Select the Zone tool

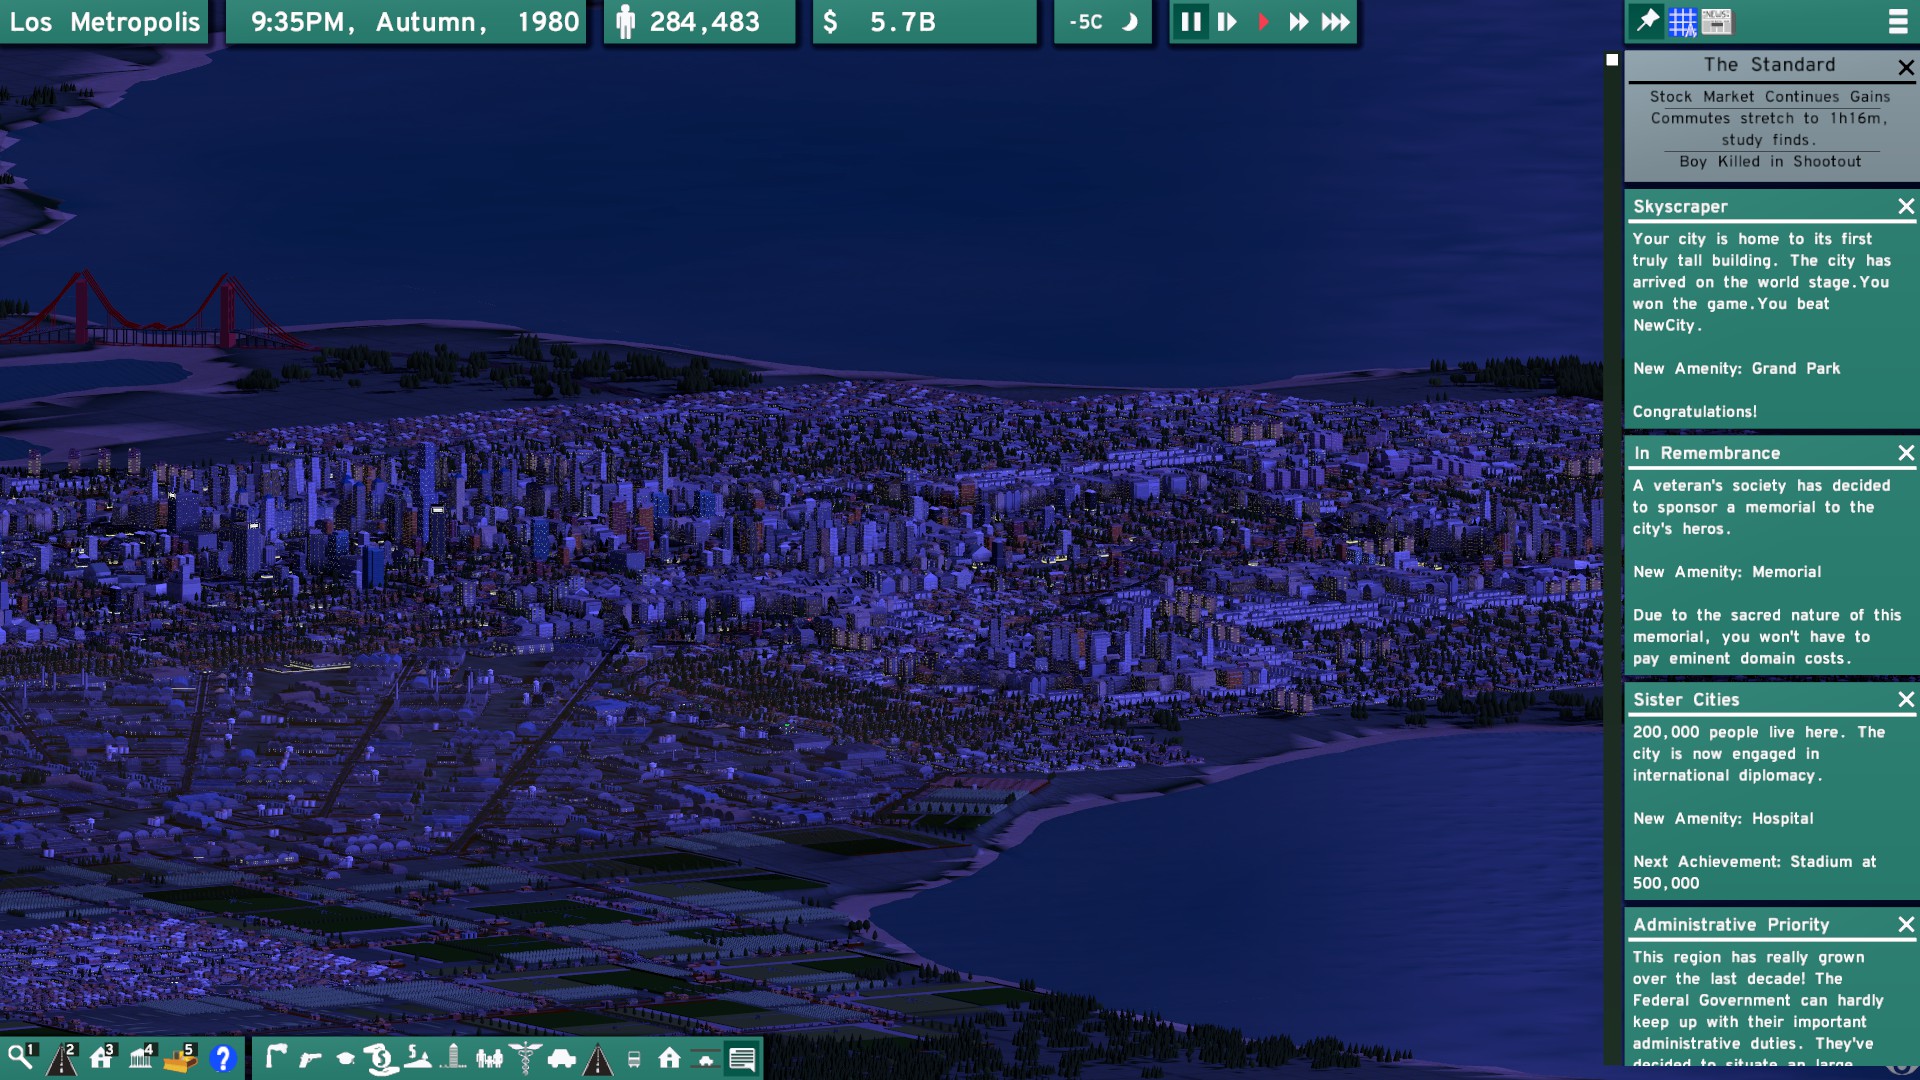(x=100, y=1057)
